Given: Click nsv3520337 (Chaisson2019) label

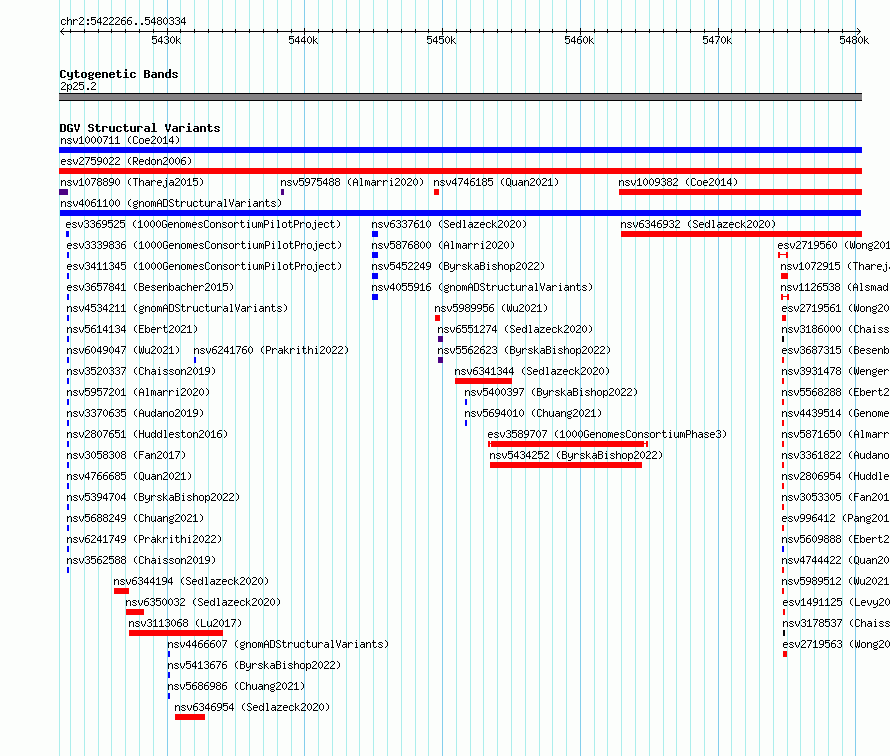Looking at the screenshot, I should point(141,371).
